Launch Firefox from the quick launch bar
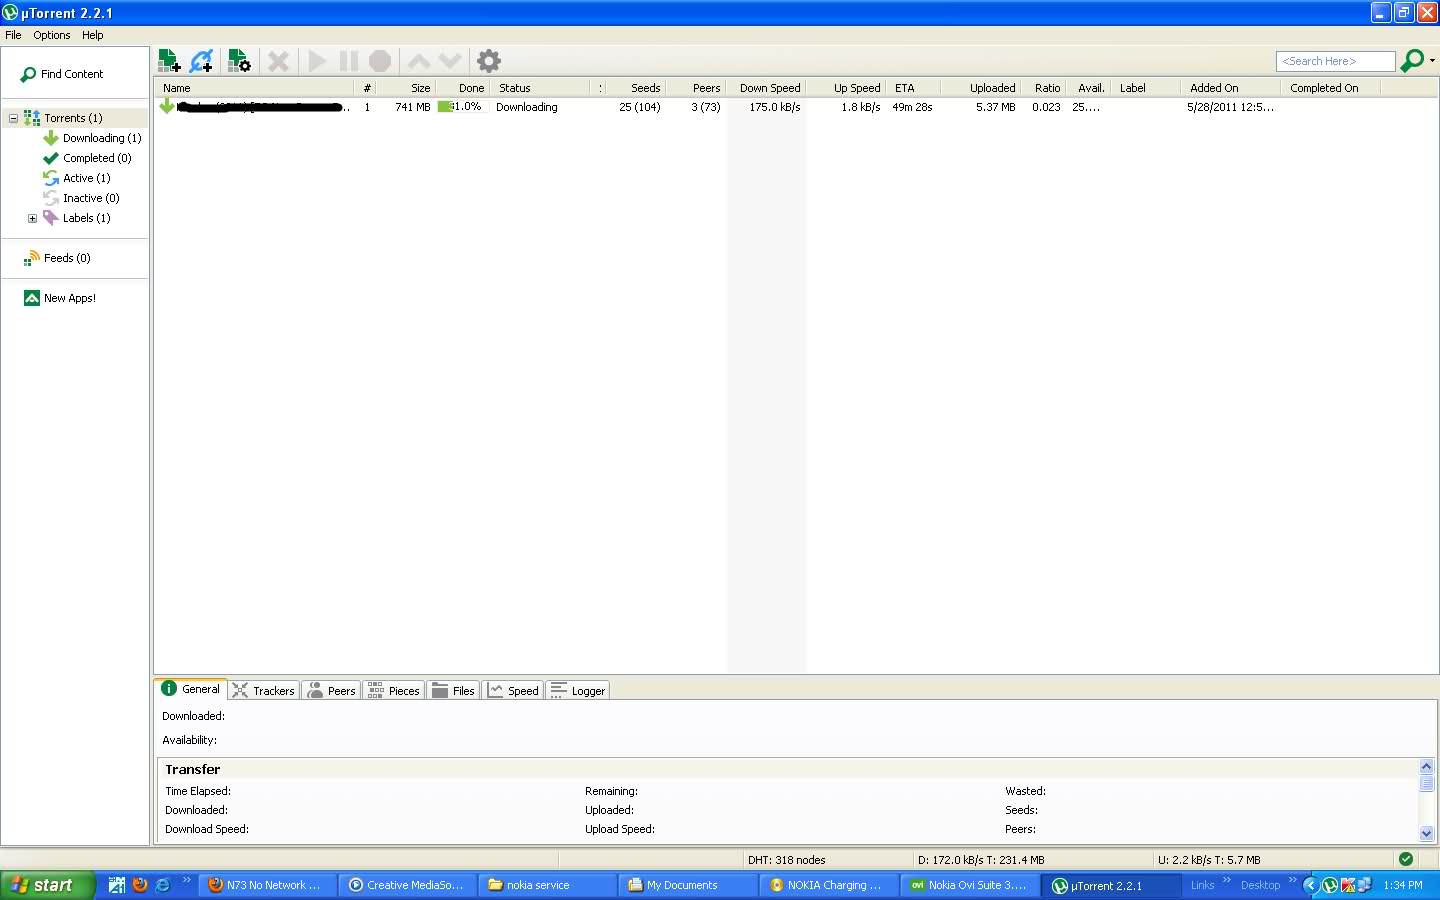The image size is (1440, 900). pyautogui.click(x=140, y=885)
